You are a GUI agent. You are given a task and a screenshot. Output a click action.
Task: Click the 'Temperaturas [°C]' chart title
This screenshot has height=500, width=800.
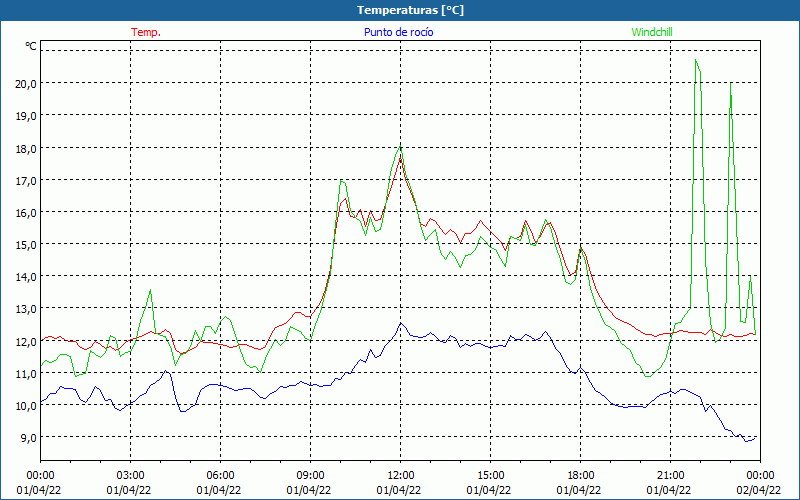[410, 10]
